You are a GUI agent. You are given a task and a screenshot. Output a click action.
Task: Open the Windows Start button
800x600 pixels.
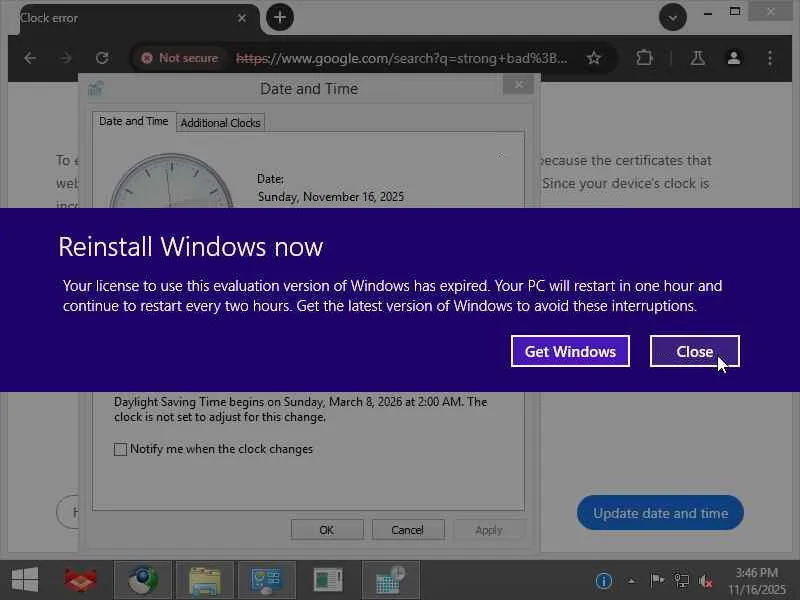coord(24,580)
